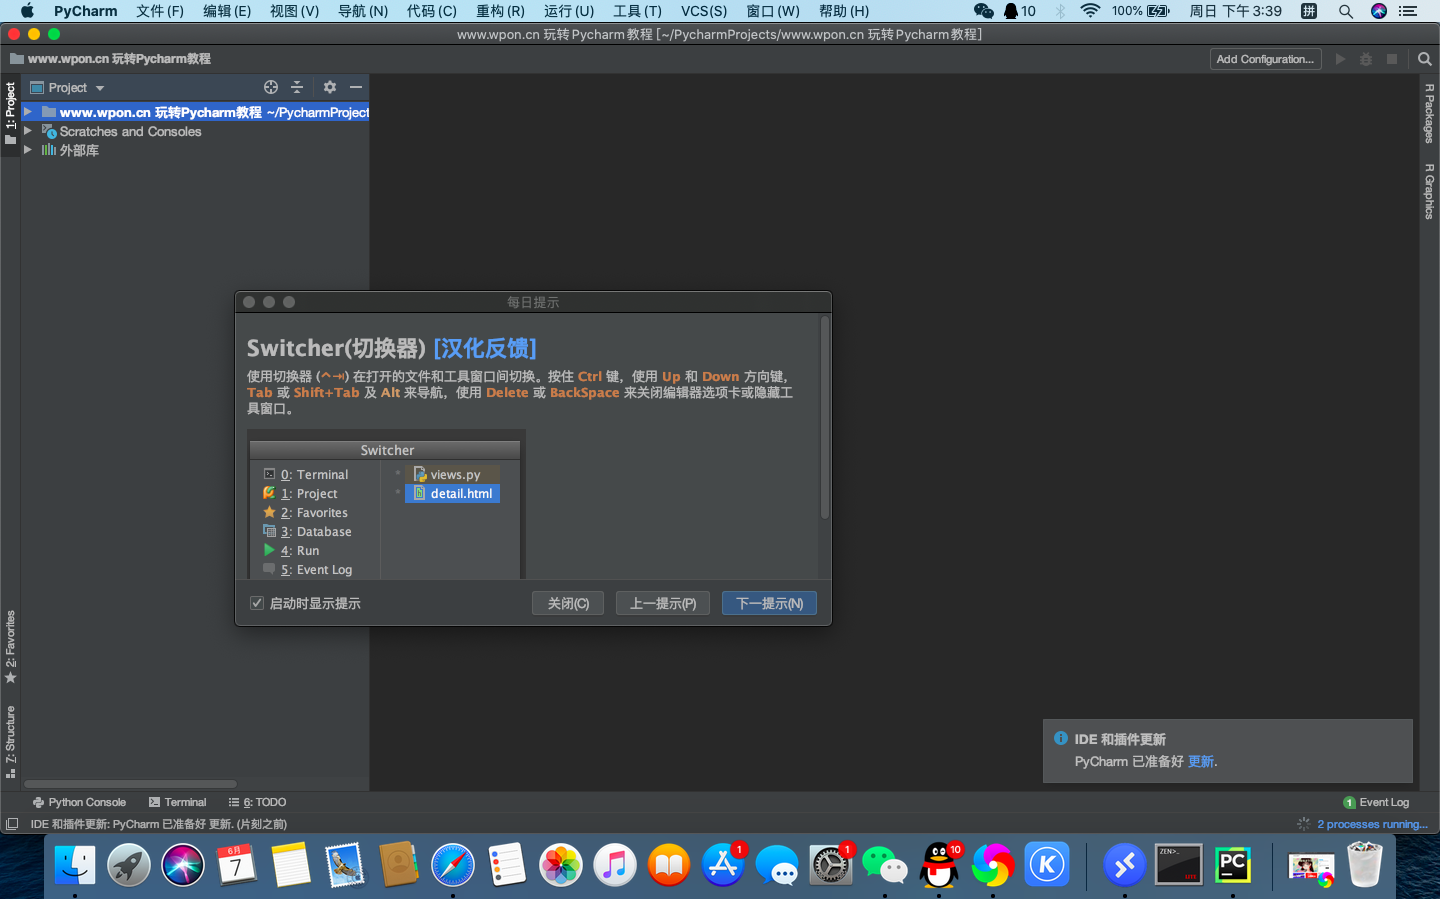This screenshot has height=899, width=1440.
Task: Open Photos app in dock
Action: click(561, 865)
